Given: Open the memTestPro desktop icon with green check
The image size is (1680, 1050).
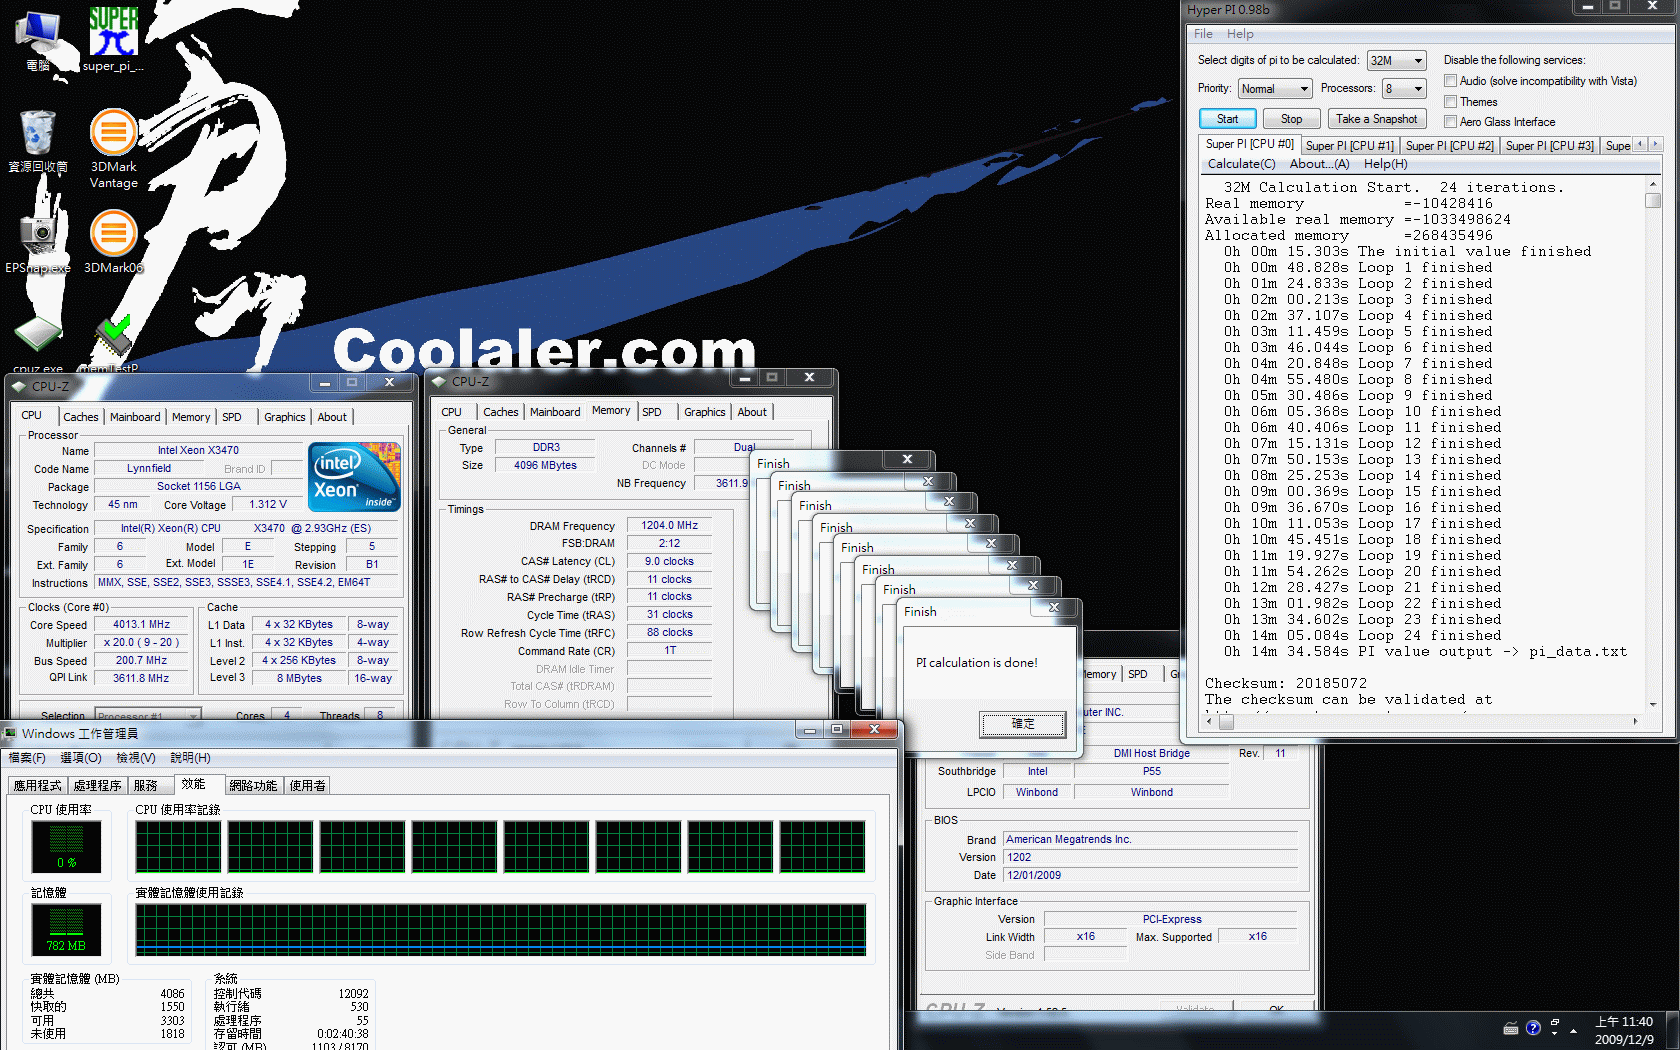Looking at the screenshot, I should (112, 345).
